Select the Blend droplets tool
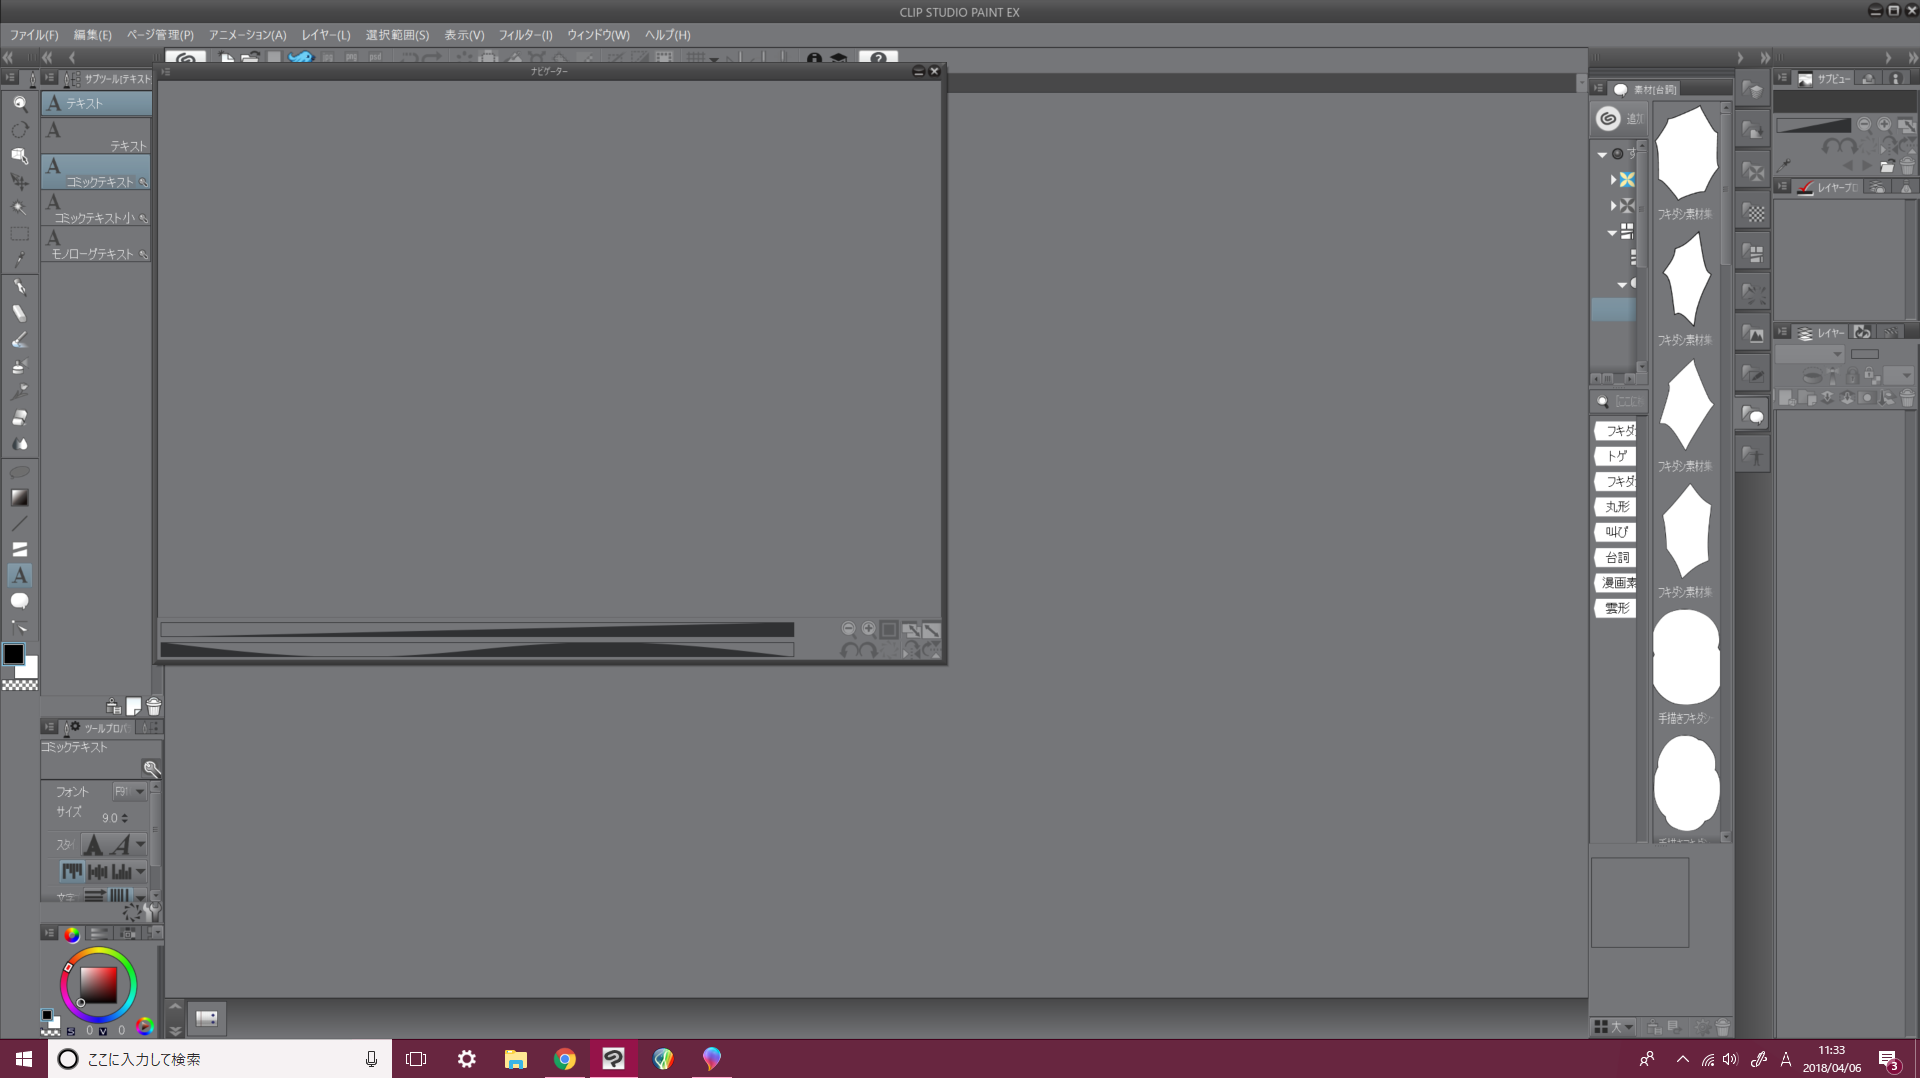Image resolution: width=1920 pixels, height=1078 pixels. (x=19, y=444)
